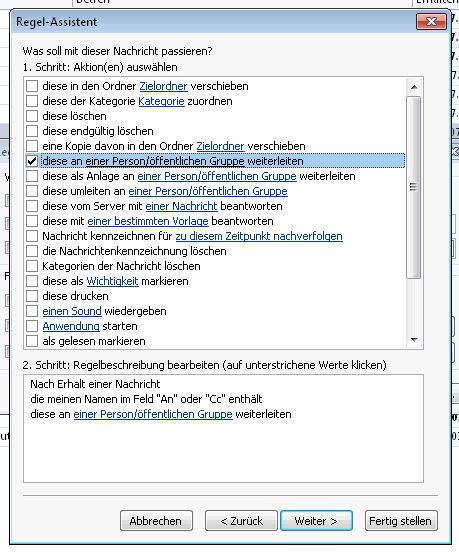Viewport: 459px width, 556px height.
Task: Open 'einer bestimmten Vorlage' link
Action: pos(148,221)
